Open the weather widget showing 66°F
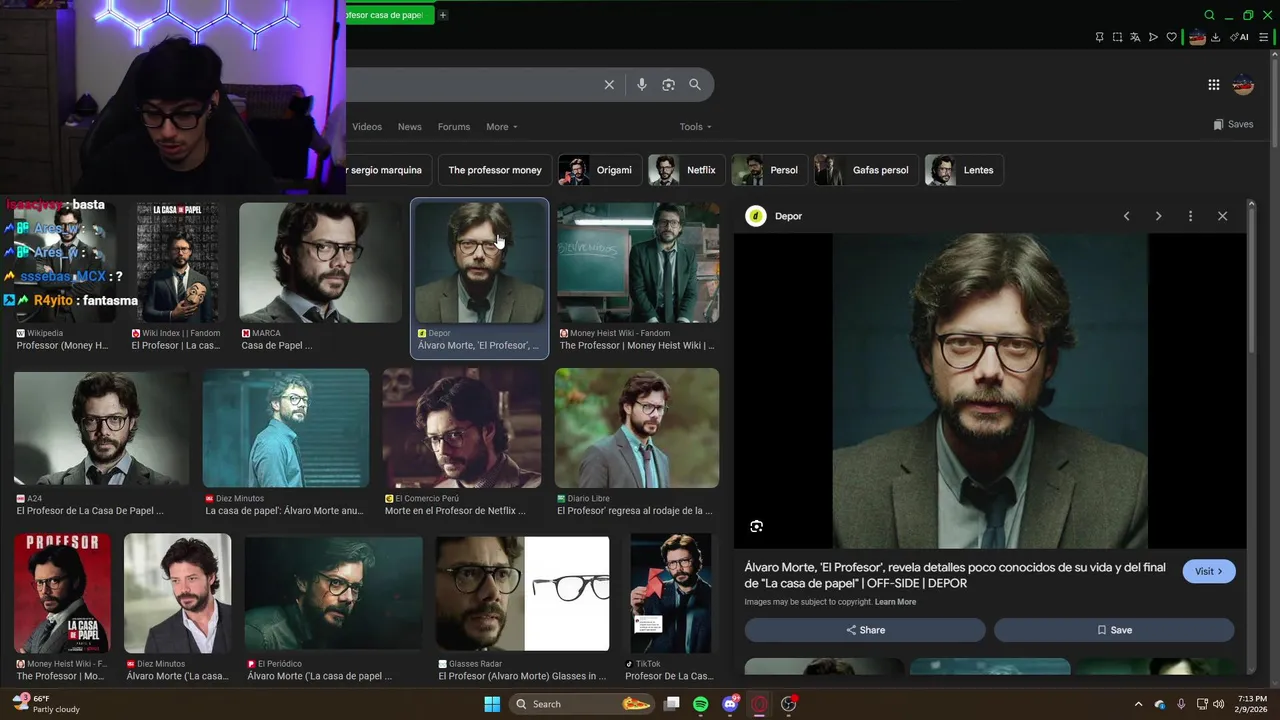1280x720 pixels. click(45, 704)
